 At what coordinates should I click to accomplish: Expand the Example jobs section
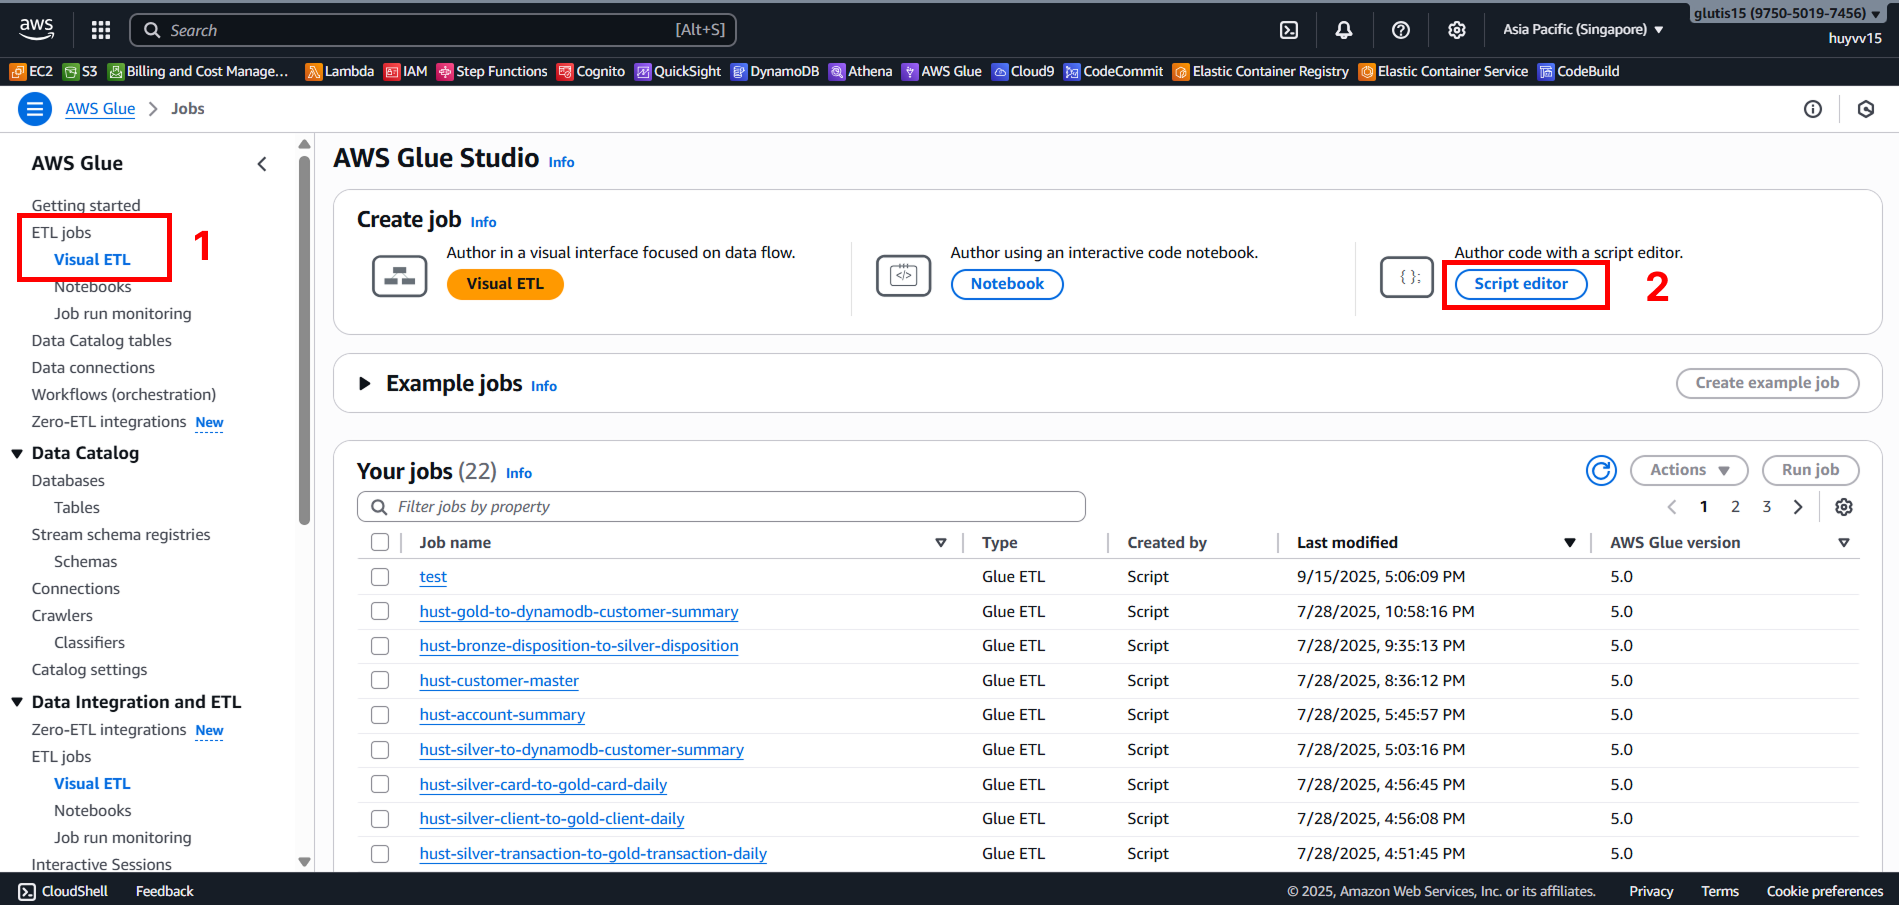click(x=365, y=384)
